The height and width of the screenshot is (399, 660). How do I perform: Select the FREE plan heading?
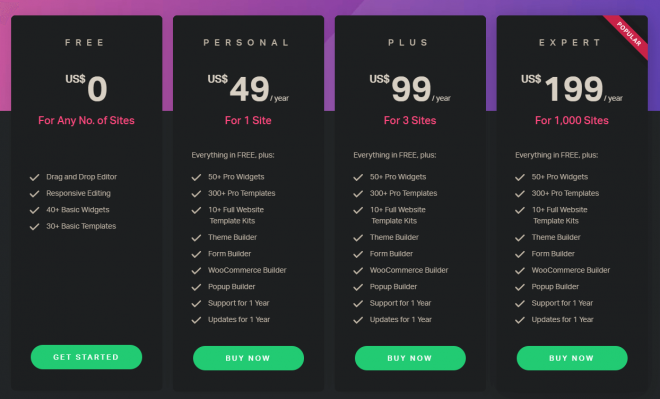(85, 43)
